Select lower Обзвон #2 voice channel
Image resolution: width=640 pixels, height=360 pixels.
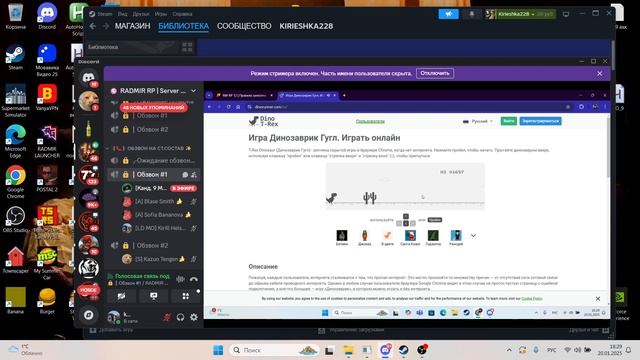tap(154, 245)
